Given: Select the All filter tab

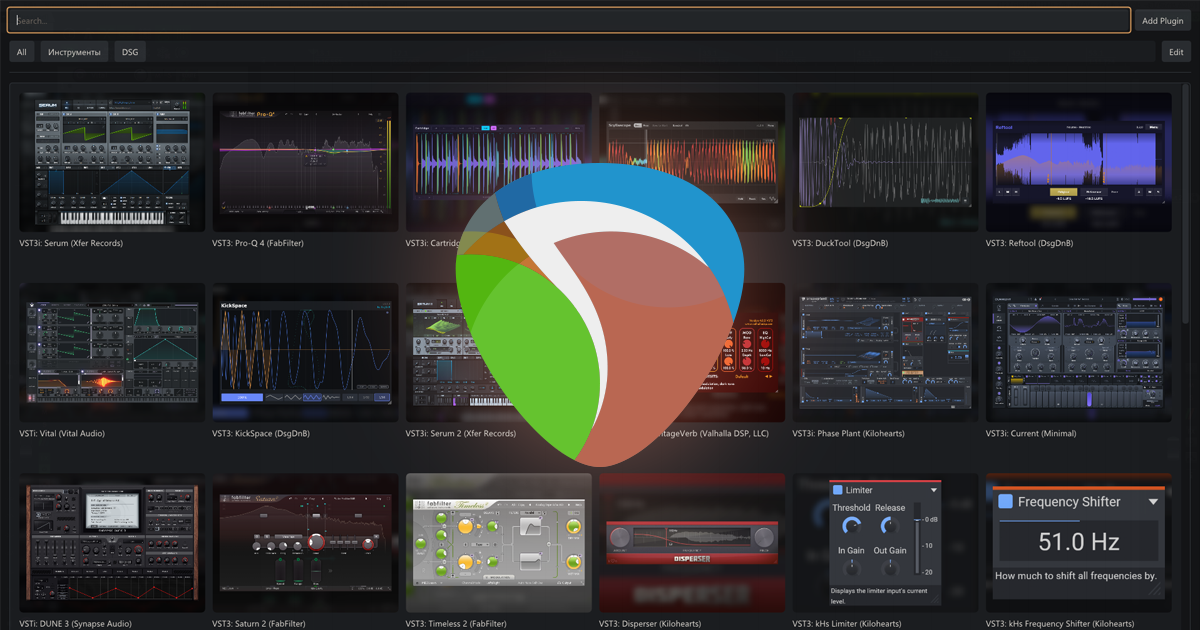Looking at the screenshot, I should [21, 51].
